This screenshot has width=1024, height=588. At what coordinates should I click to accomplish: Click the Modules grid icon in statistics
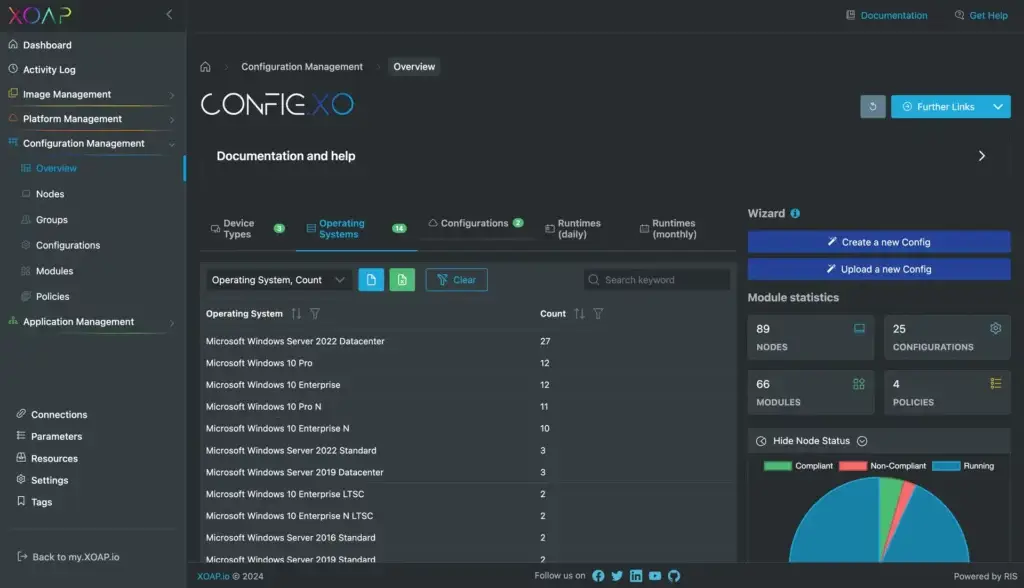[859, 384]
